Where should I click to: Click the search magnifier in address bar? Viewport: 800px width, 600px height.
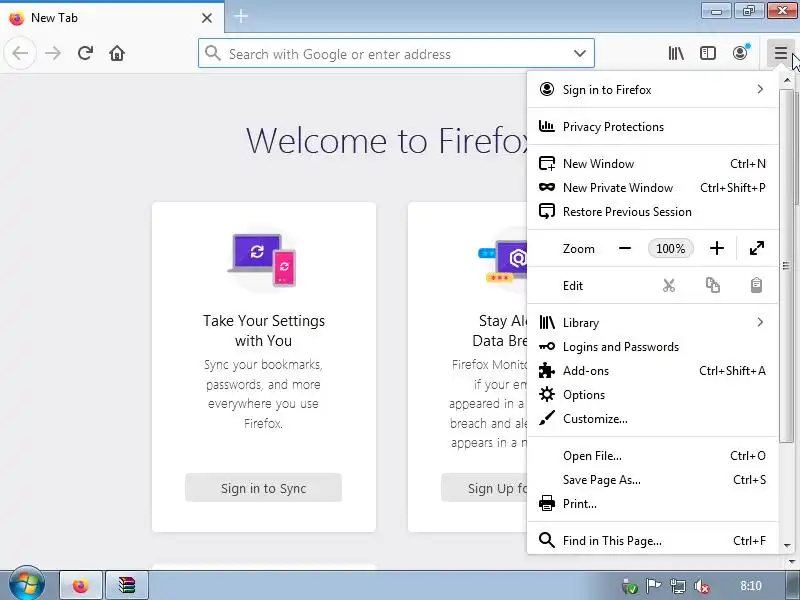point(213,53)
